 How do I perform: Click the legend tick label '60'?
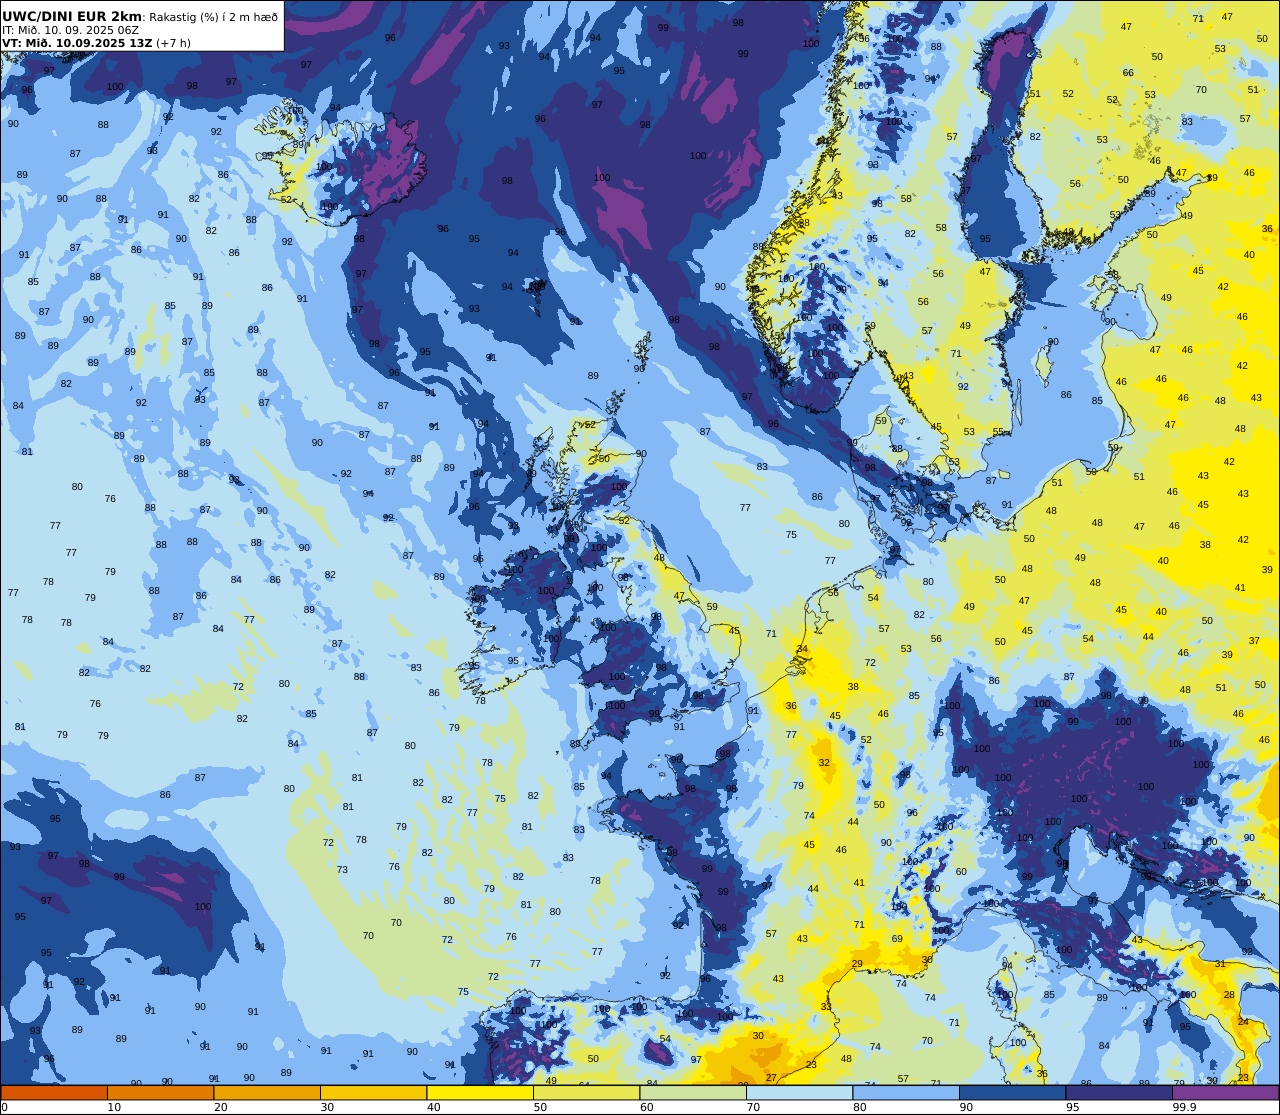647,1107
